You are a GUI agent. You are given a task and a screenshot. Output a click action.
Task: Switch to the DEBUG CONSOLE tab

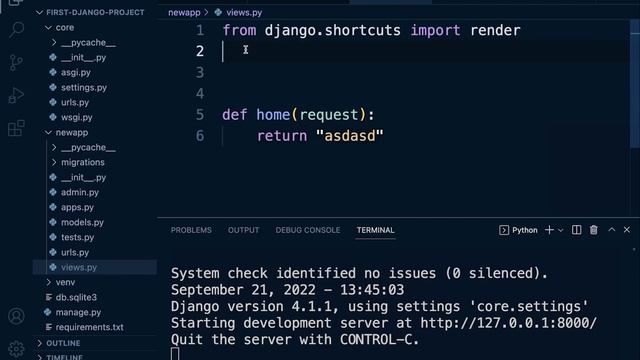click(x=308, y=230)
